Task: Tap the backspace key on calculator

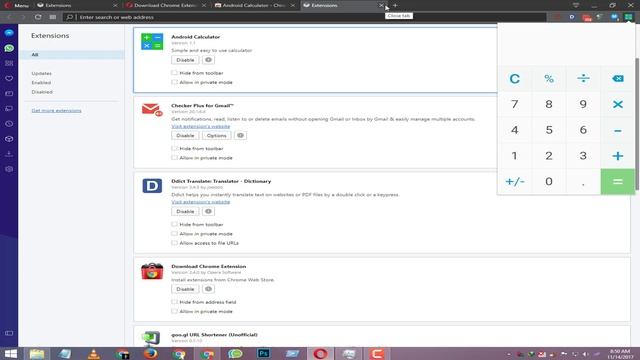Action: [618, 78]
